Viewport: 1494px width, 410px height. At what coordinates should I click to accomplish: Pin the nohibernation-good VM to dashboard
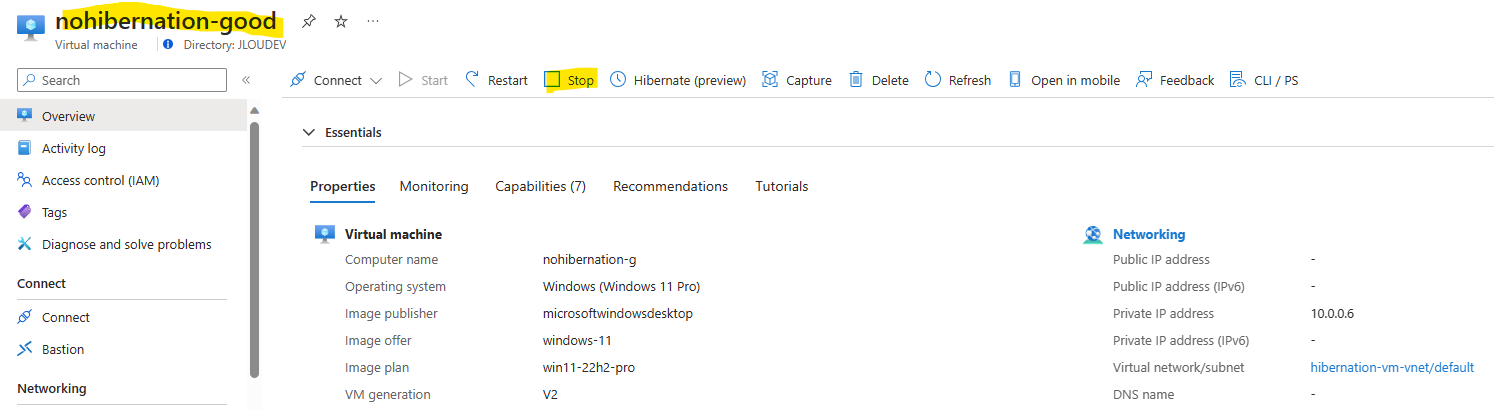[309, 21]
